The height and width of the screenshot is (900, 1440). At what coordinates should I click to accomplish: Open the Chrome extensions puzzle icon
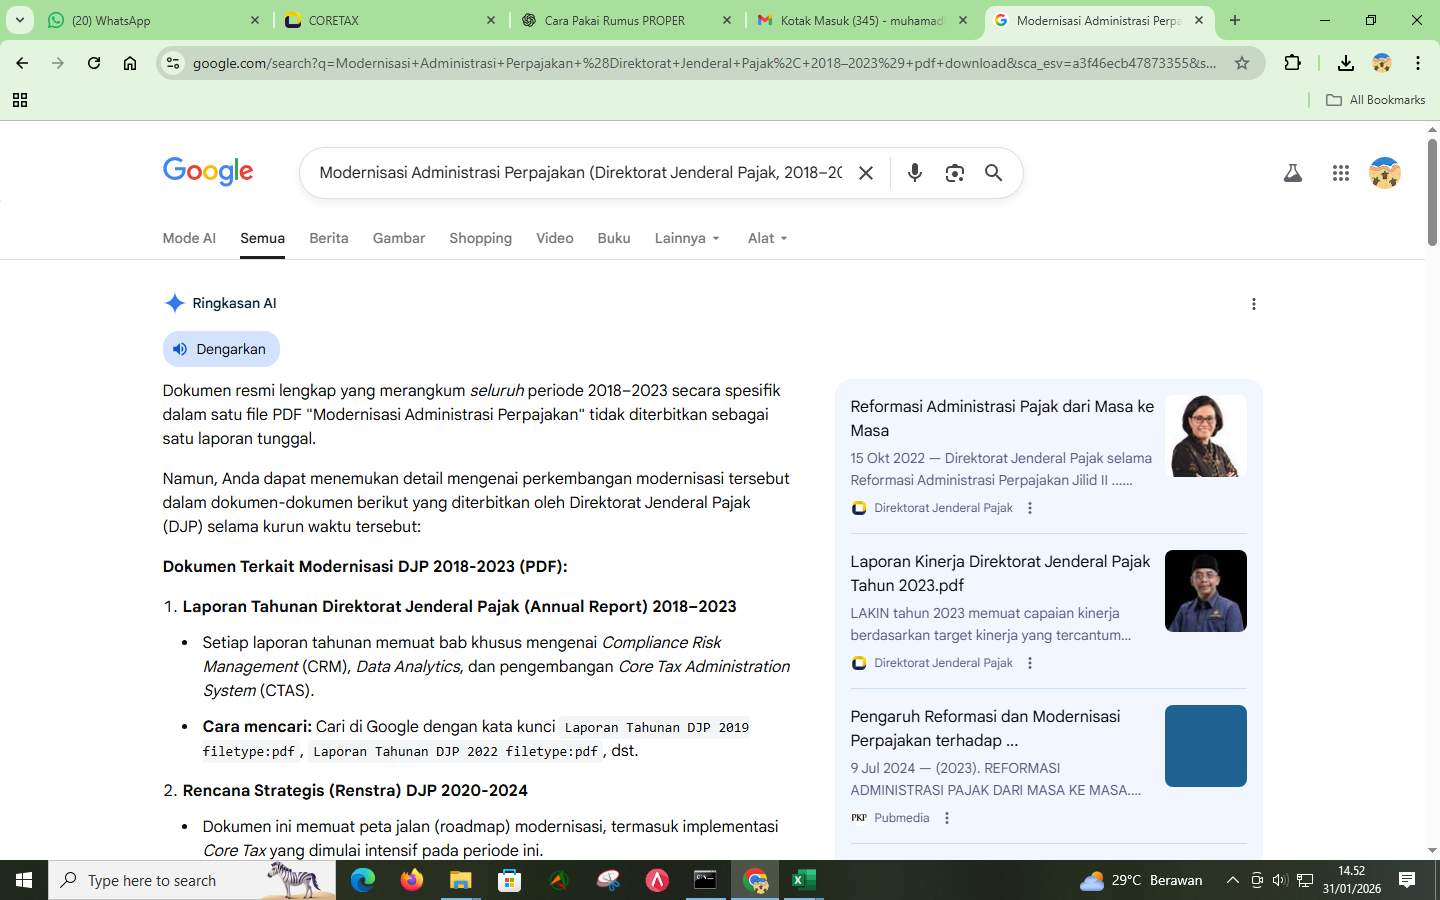pos(1292,62)
